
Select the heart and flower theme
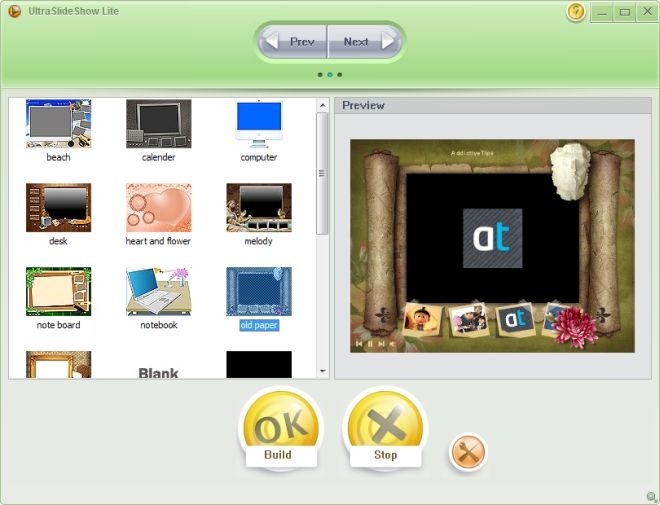point(159,207)
